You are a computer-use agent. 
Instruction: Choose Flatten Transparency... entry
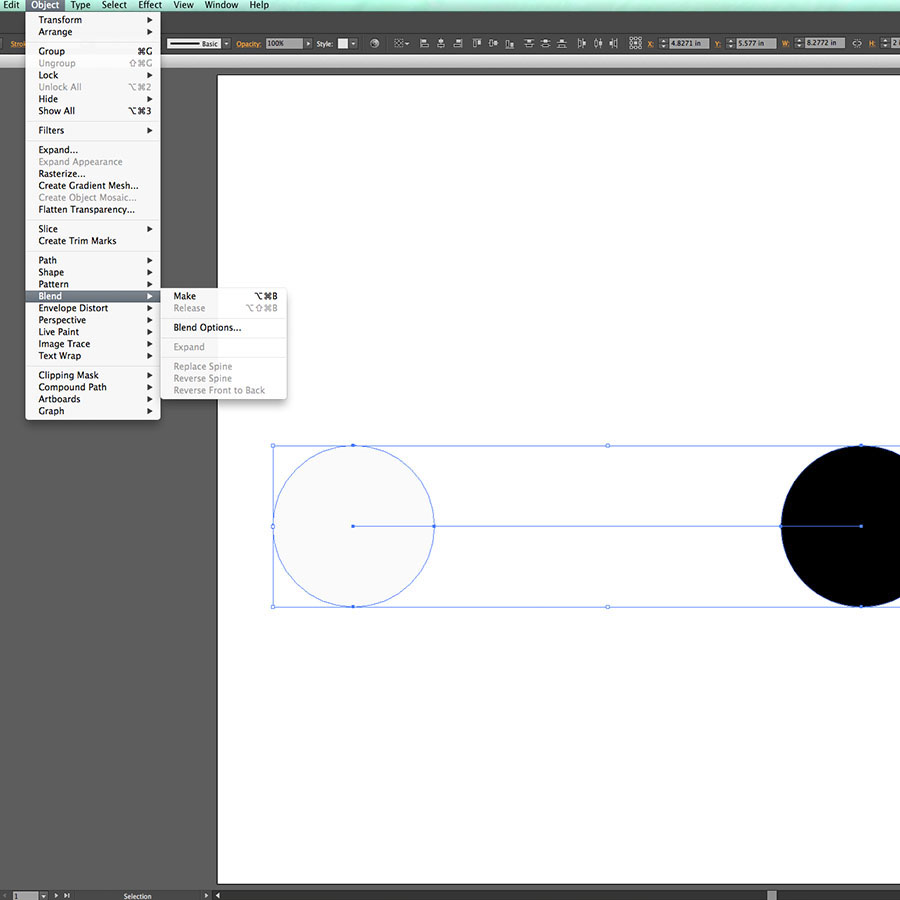[x=92, y=210]
